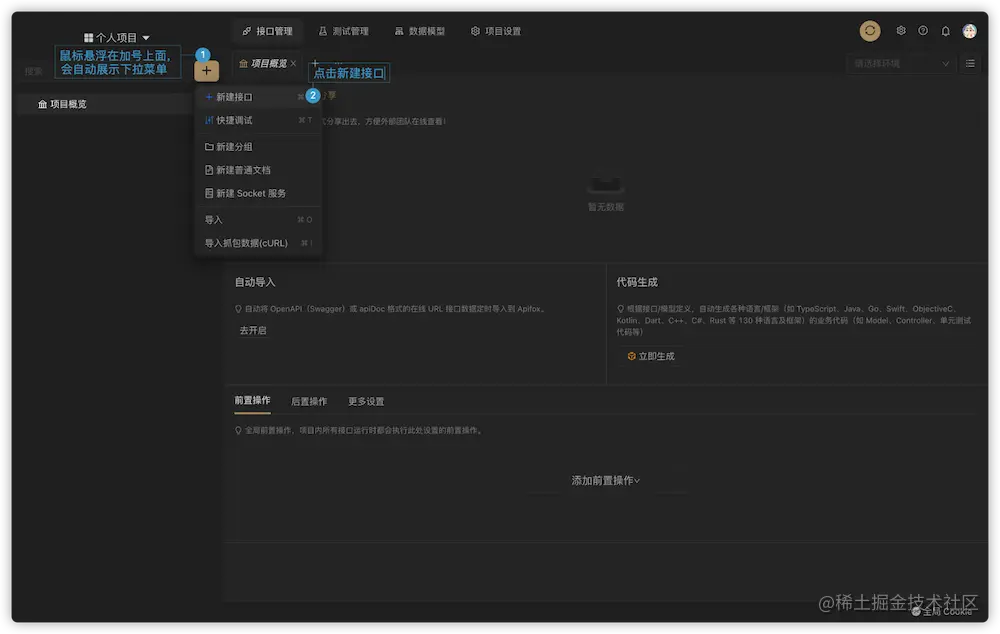Open the 数据模型 section

point(421,31)
